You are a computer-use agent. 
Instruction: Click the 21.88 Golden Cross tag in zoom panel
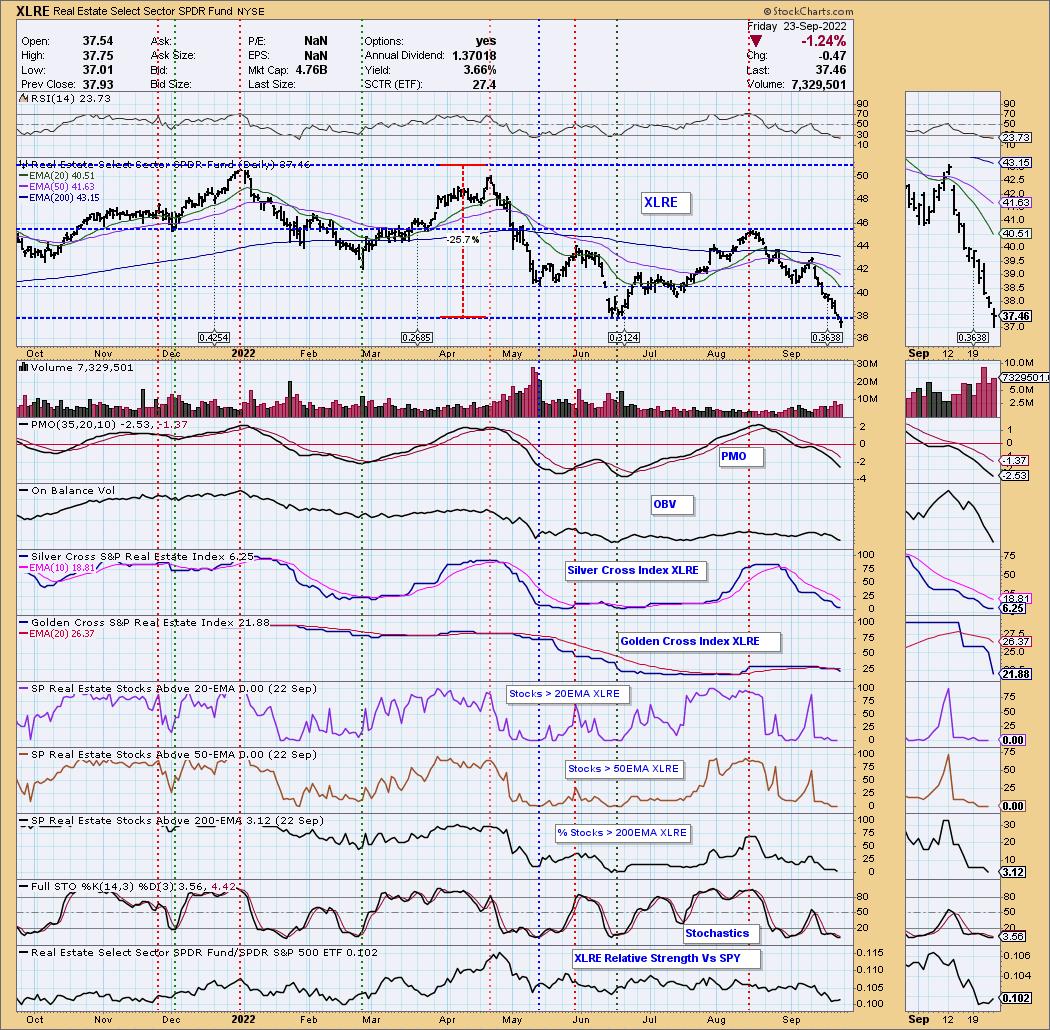[1015, 674]
